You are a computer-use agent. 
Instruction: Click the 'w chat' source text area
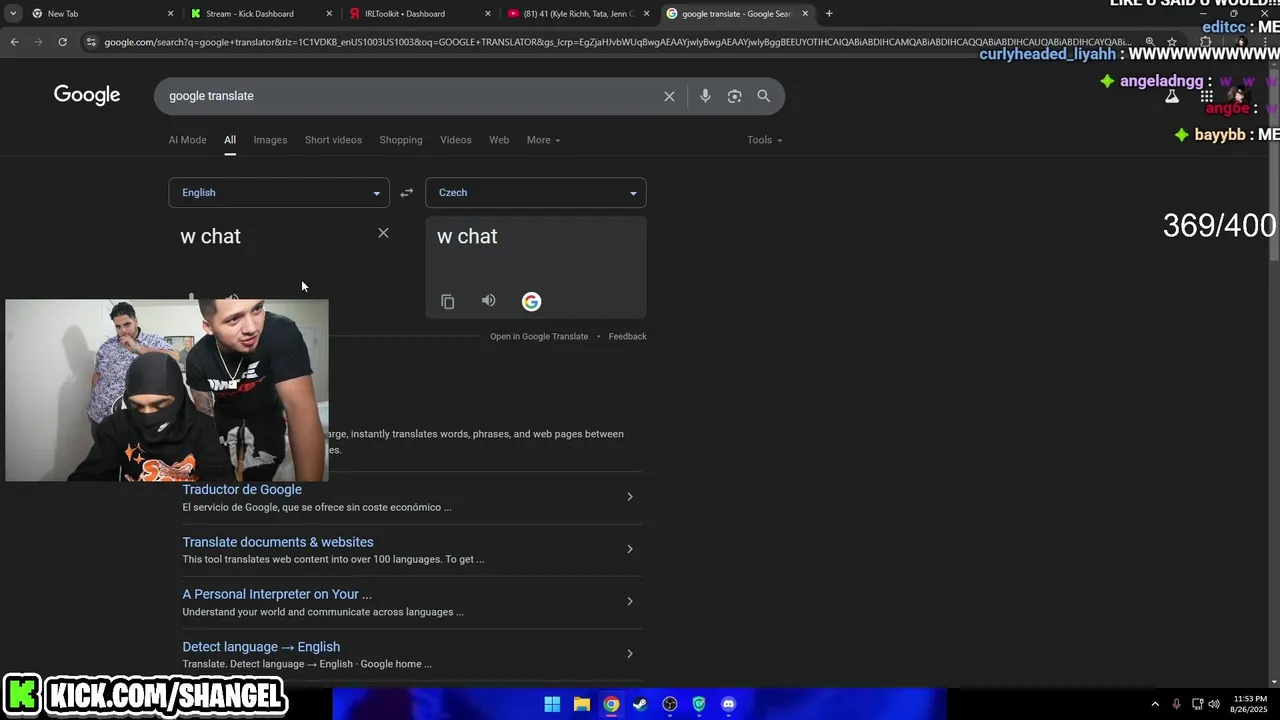coord(270,238)
